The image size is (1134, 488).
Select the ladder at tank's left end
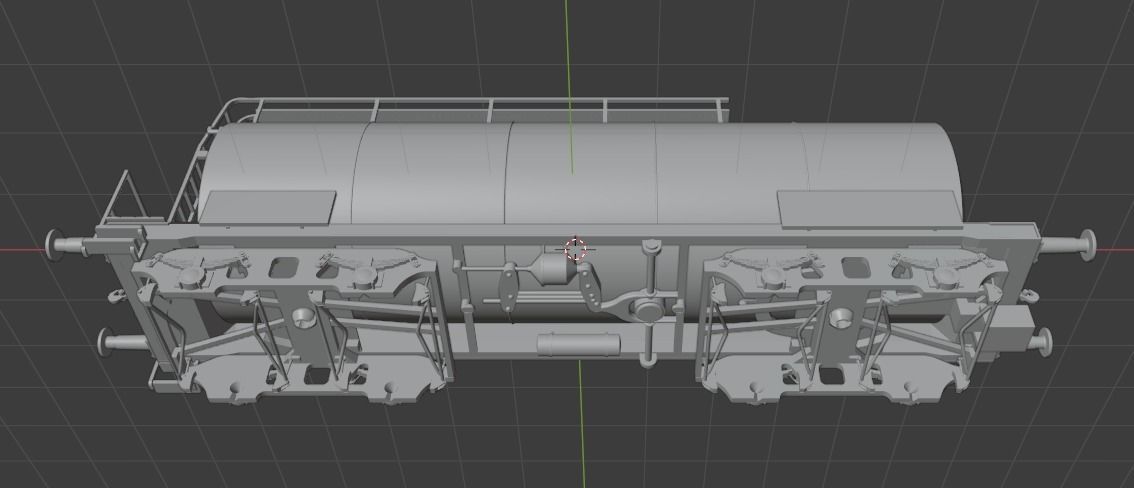(189, 175)
